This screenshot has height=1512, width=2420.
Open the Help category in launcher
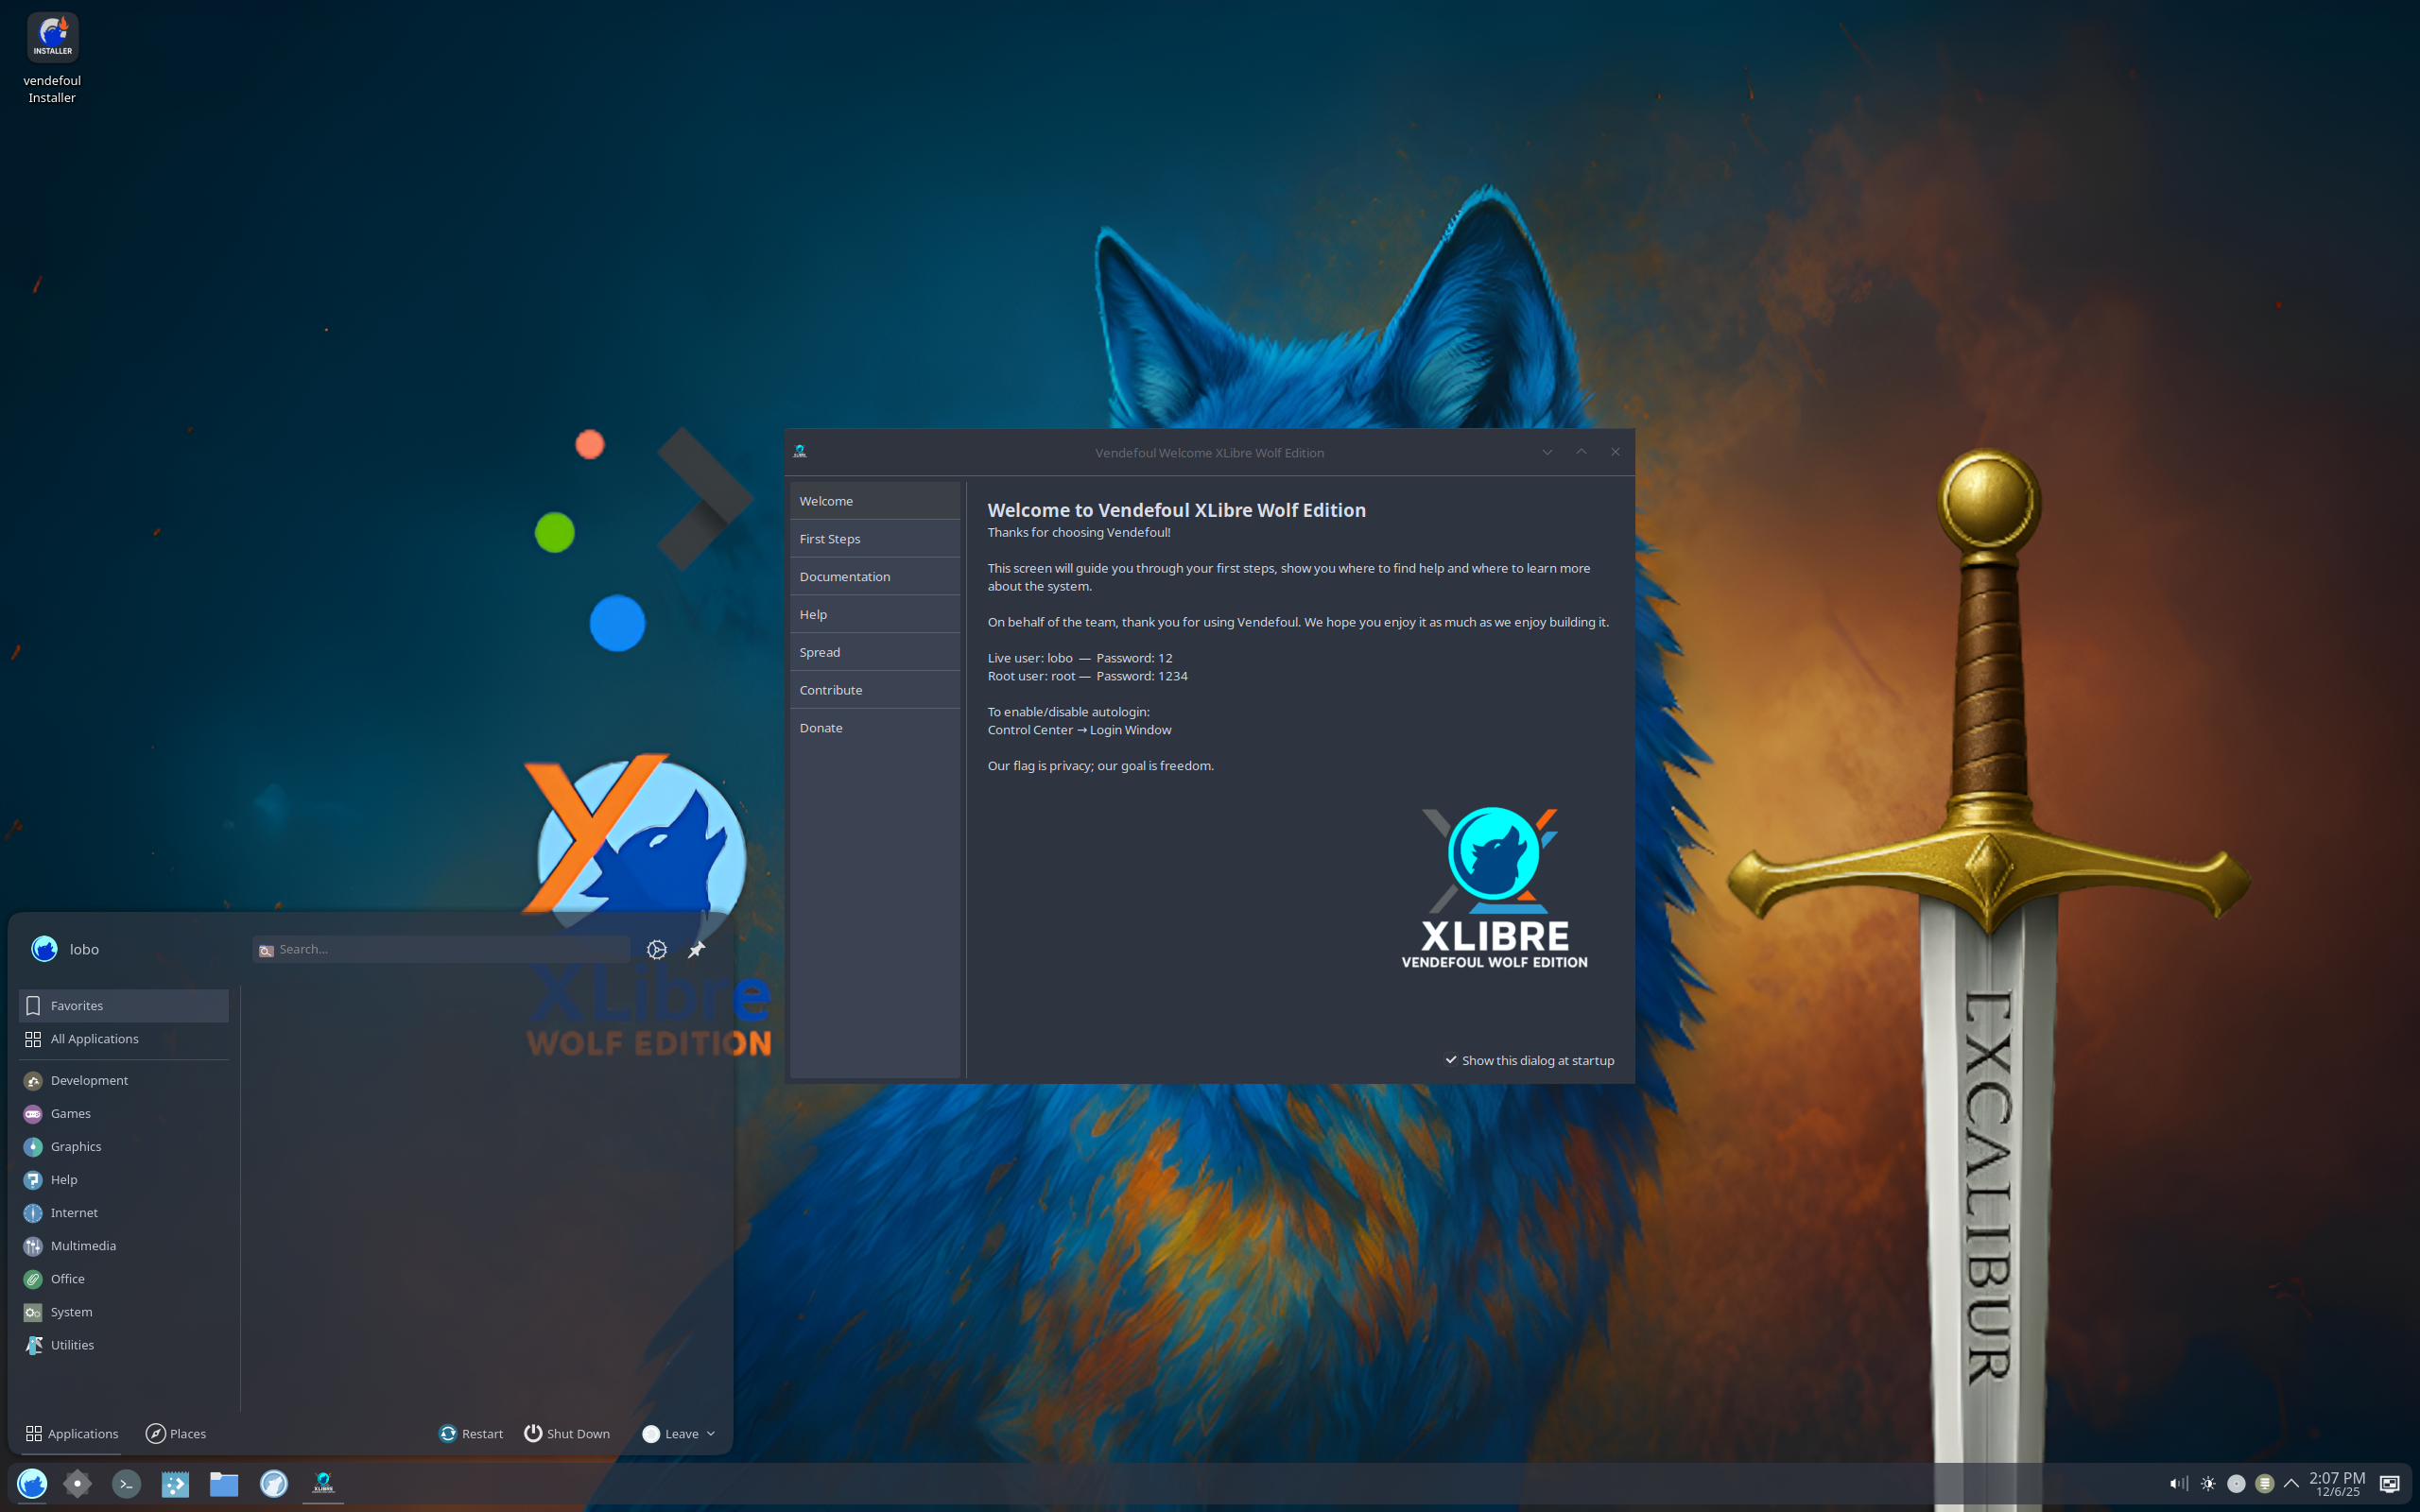pyautogui.click(x=123, y=1179)
